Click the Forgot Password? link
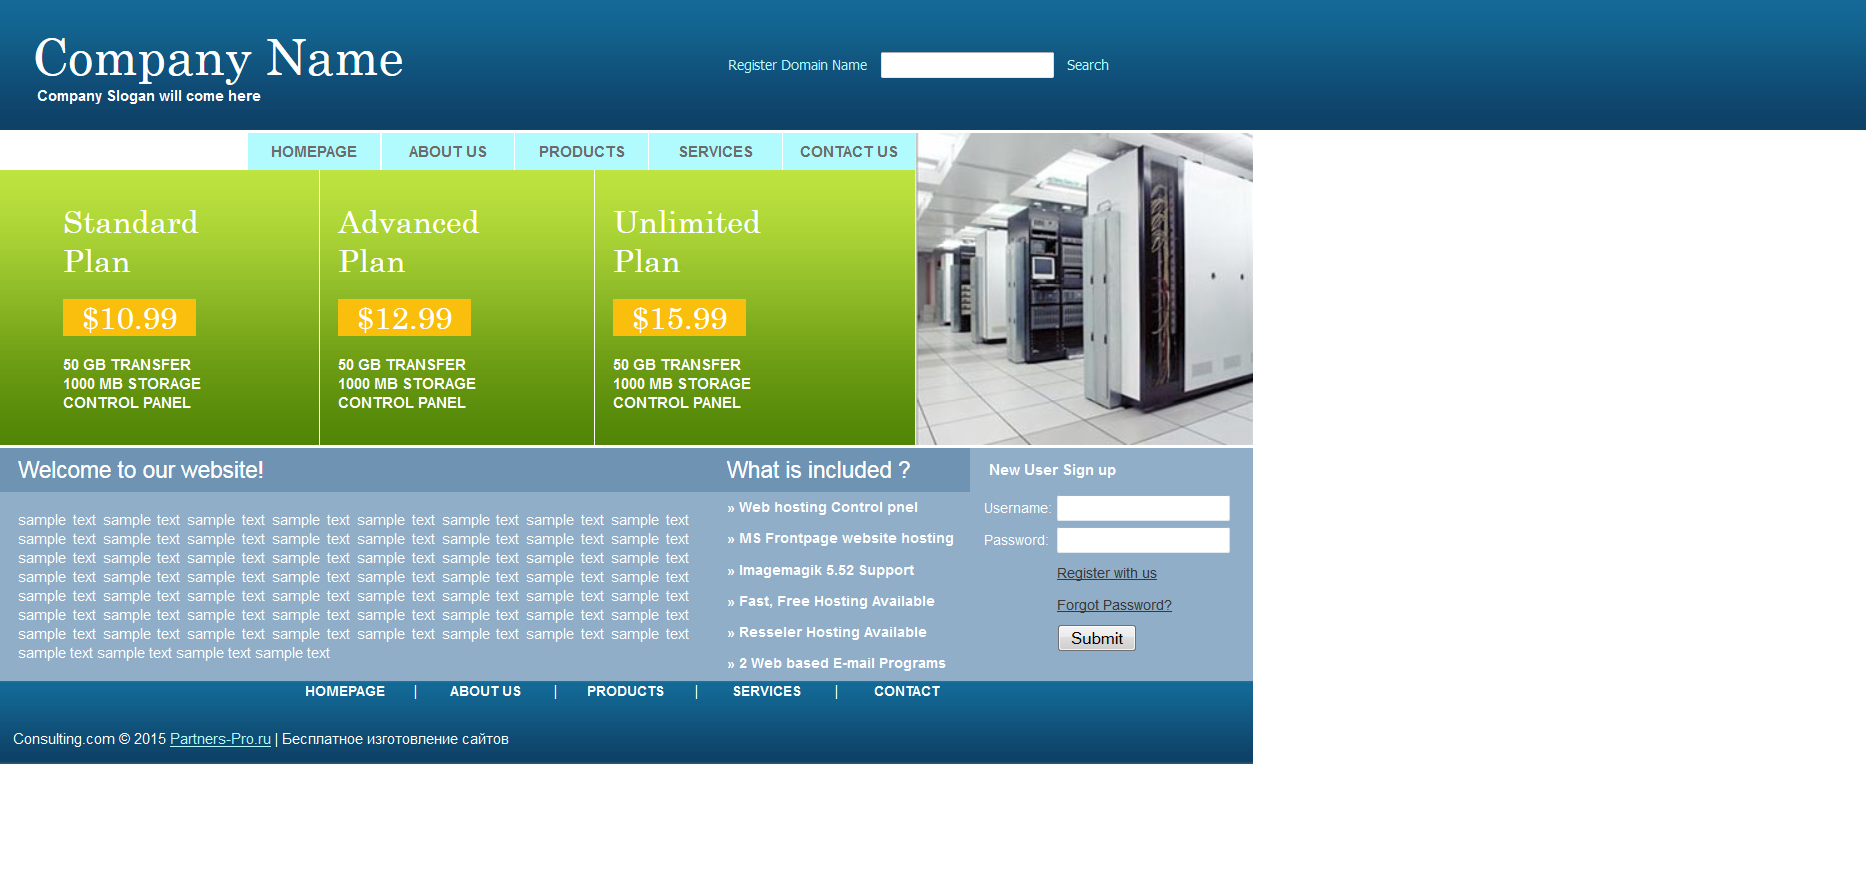 (x=1113, y=605)
